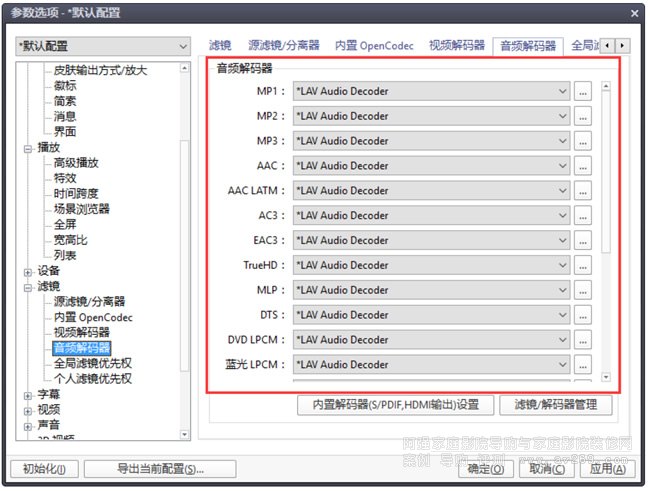This screenshot has width=650, height=491.
Task: Switch to the 视频解码器 tab
Action: 457,46
